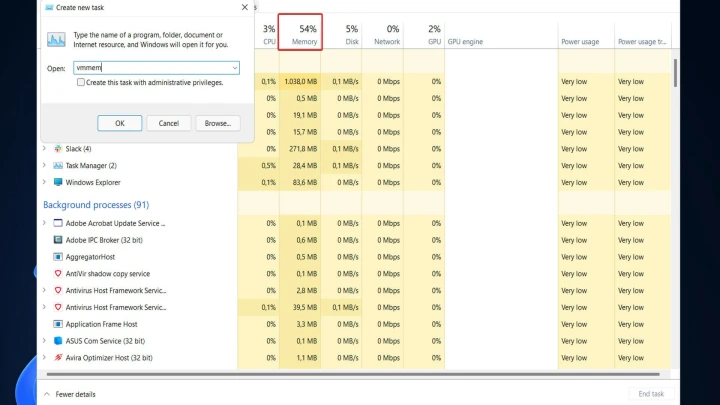Sort by the Network column header
Viewport: 720px width, 405px height.
click(x=383, y=34)
